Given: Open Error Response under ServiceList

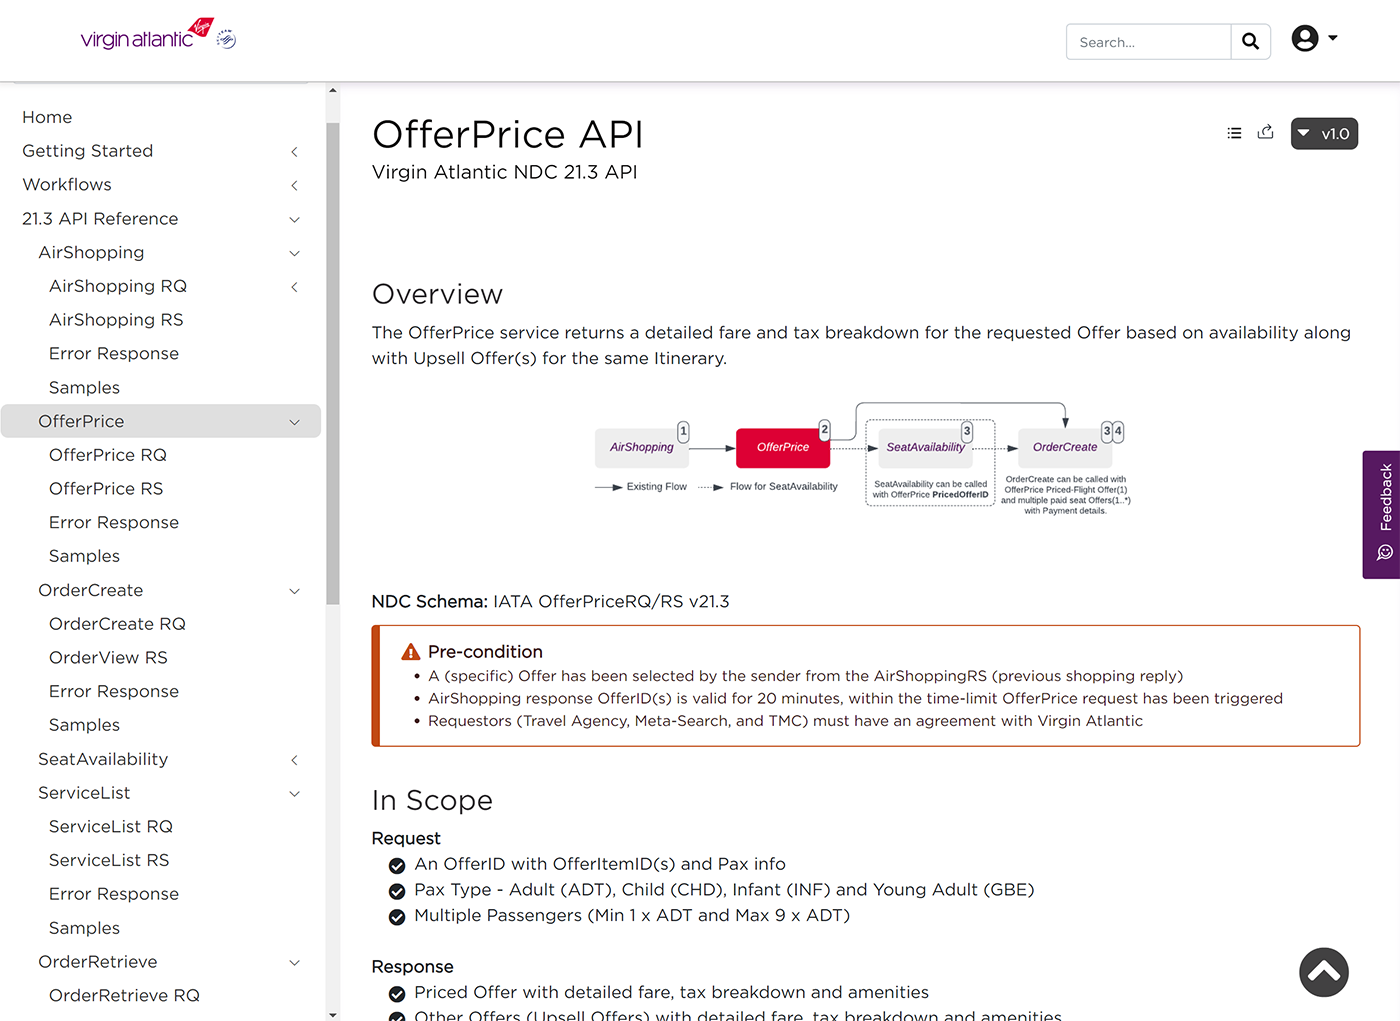Looking at the screenshot, I should [x=114, y=894].
